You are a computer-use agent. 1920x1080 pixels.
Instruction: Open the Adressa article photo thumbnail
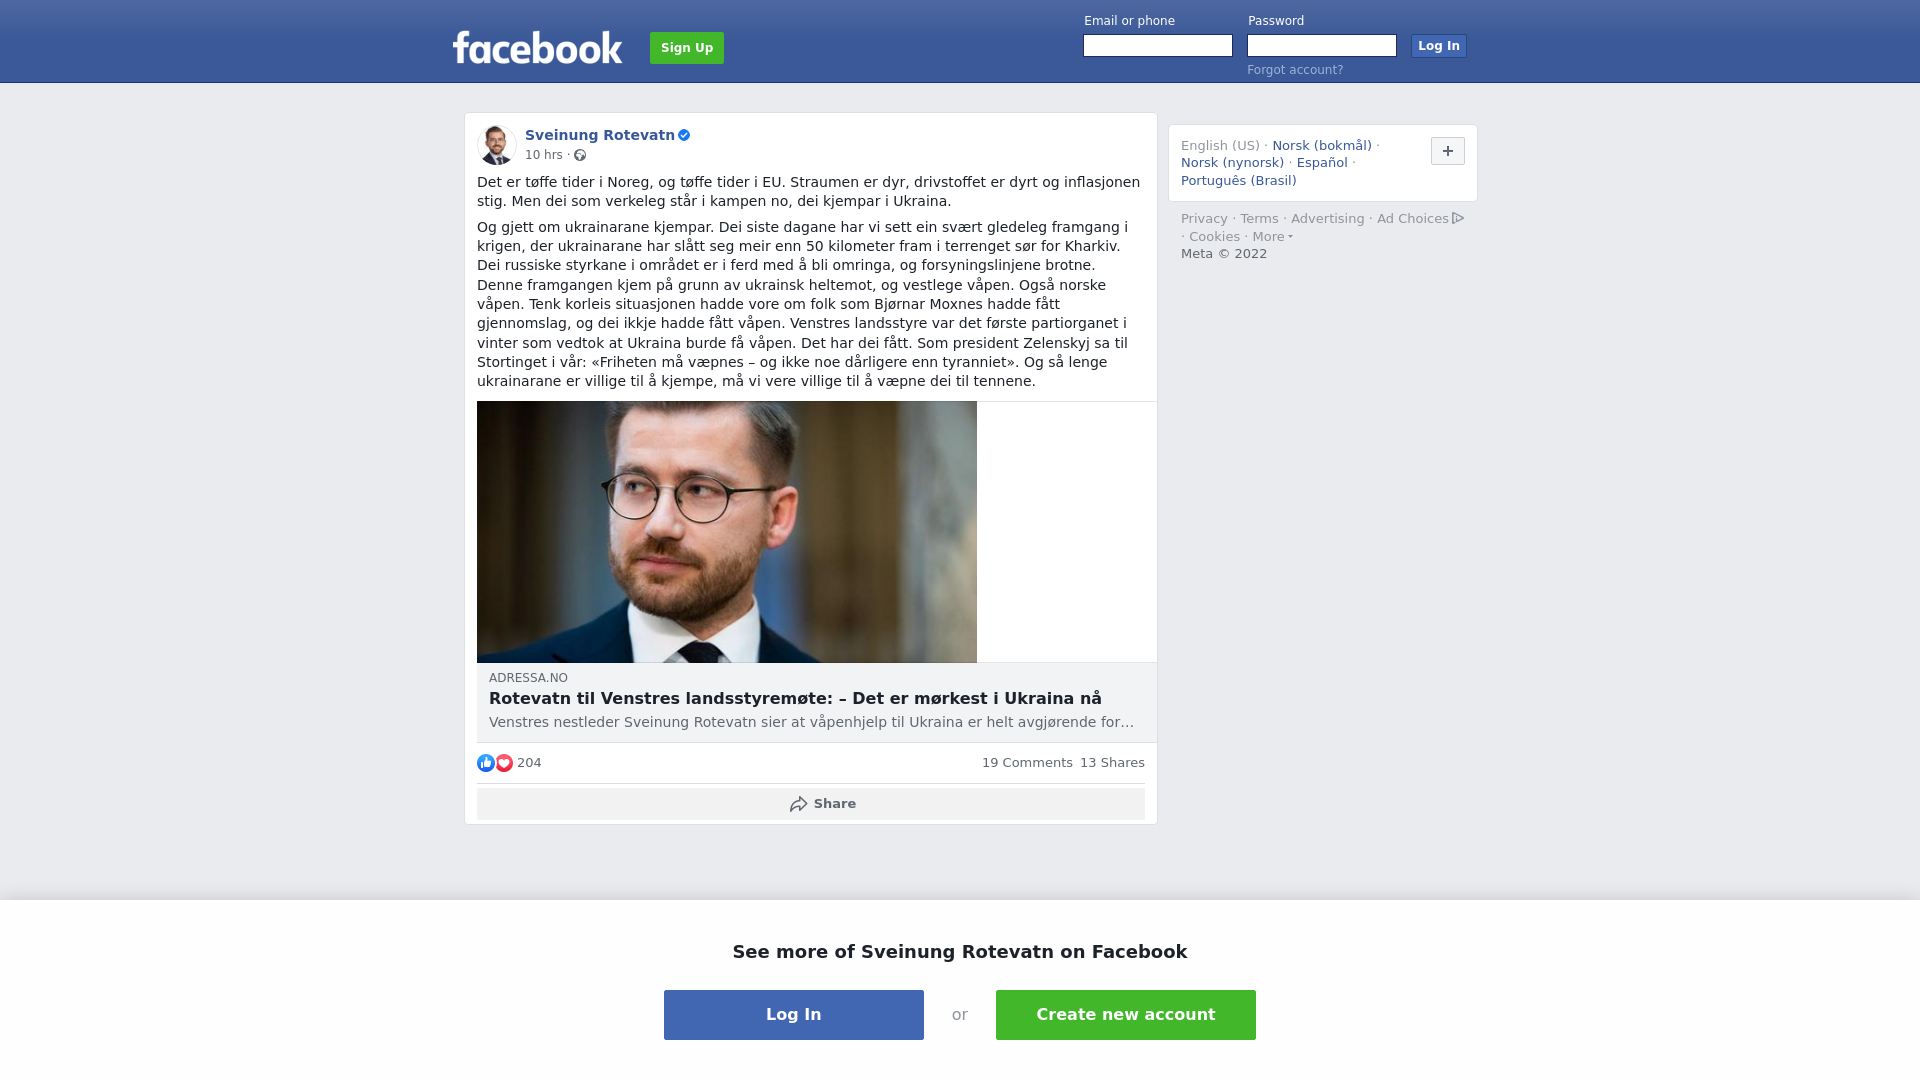[x=727, y=532]
